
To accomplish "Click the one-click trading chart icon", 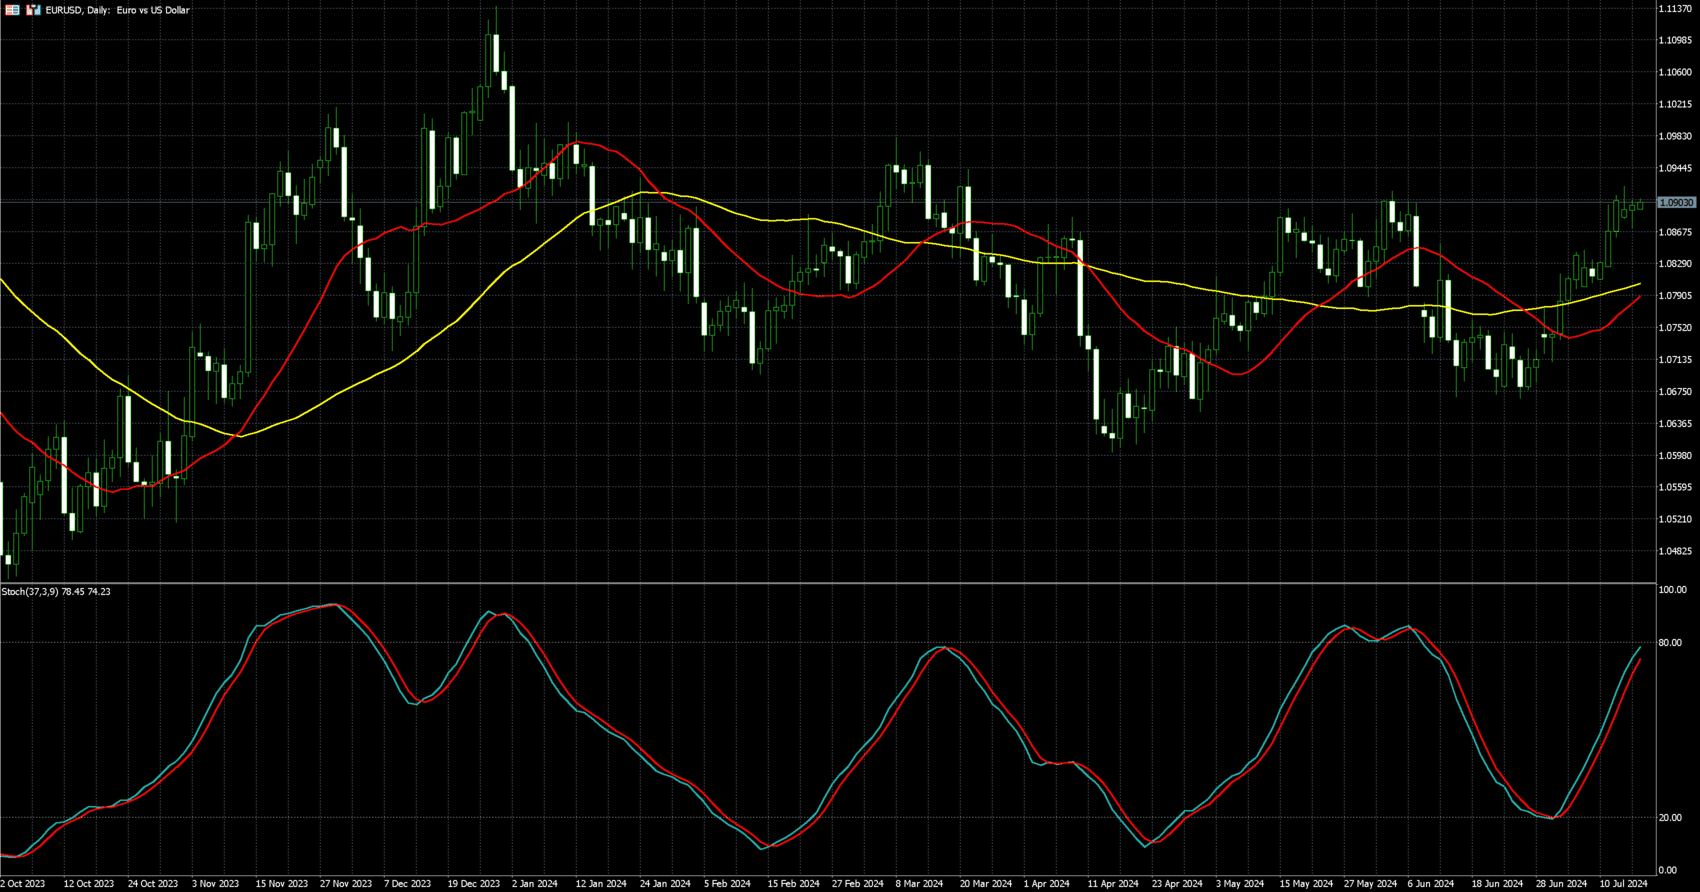I will [x=33, y=10].
